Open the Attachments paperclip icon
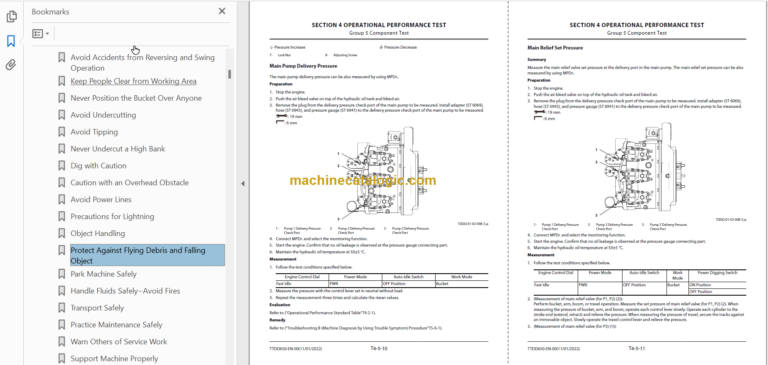Viewport: 768px width, 365px height. (11, 65)
